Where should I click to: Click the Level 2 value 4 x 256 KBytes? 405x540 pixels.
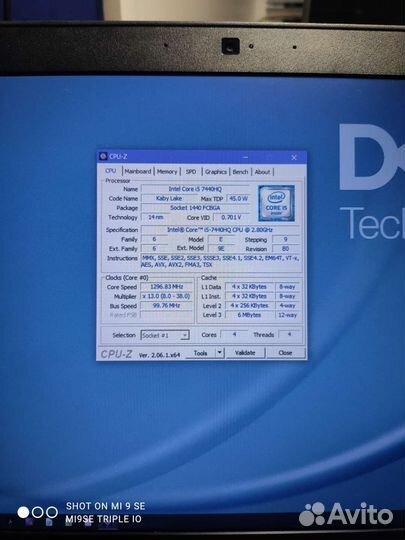click(249, 305)
